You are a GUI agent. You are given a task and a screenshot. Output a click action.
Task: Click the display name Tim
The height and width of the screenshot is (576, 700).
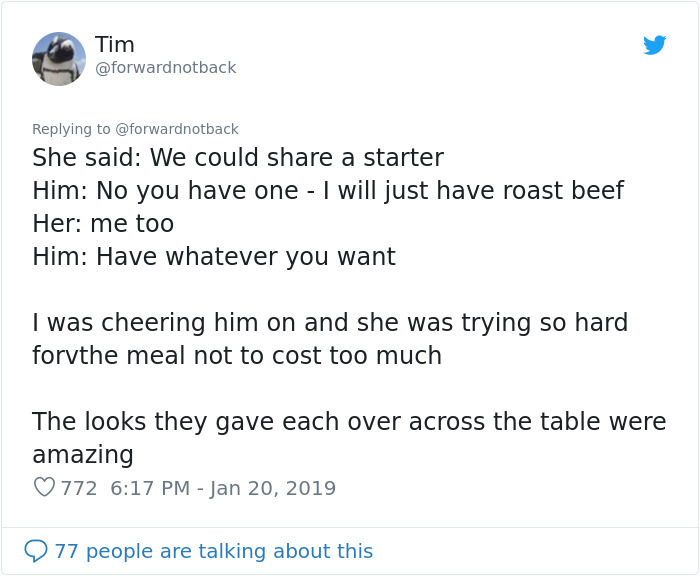tap(115, 44)
